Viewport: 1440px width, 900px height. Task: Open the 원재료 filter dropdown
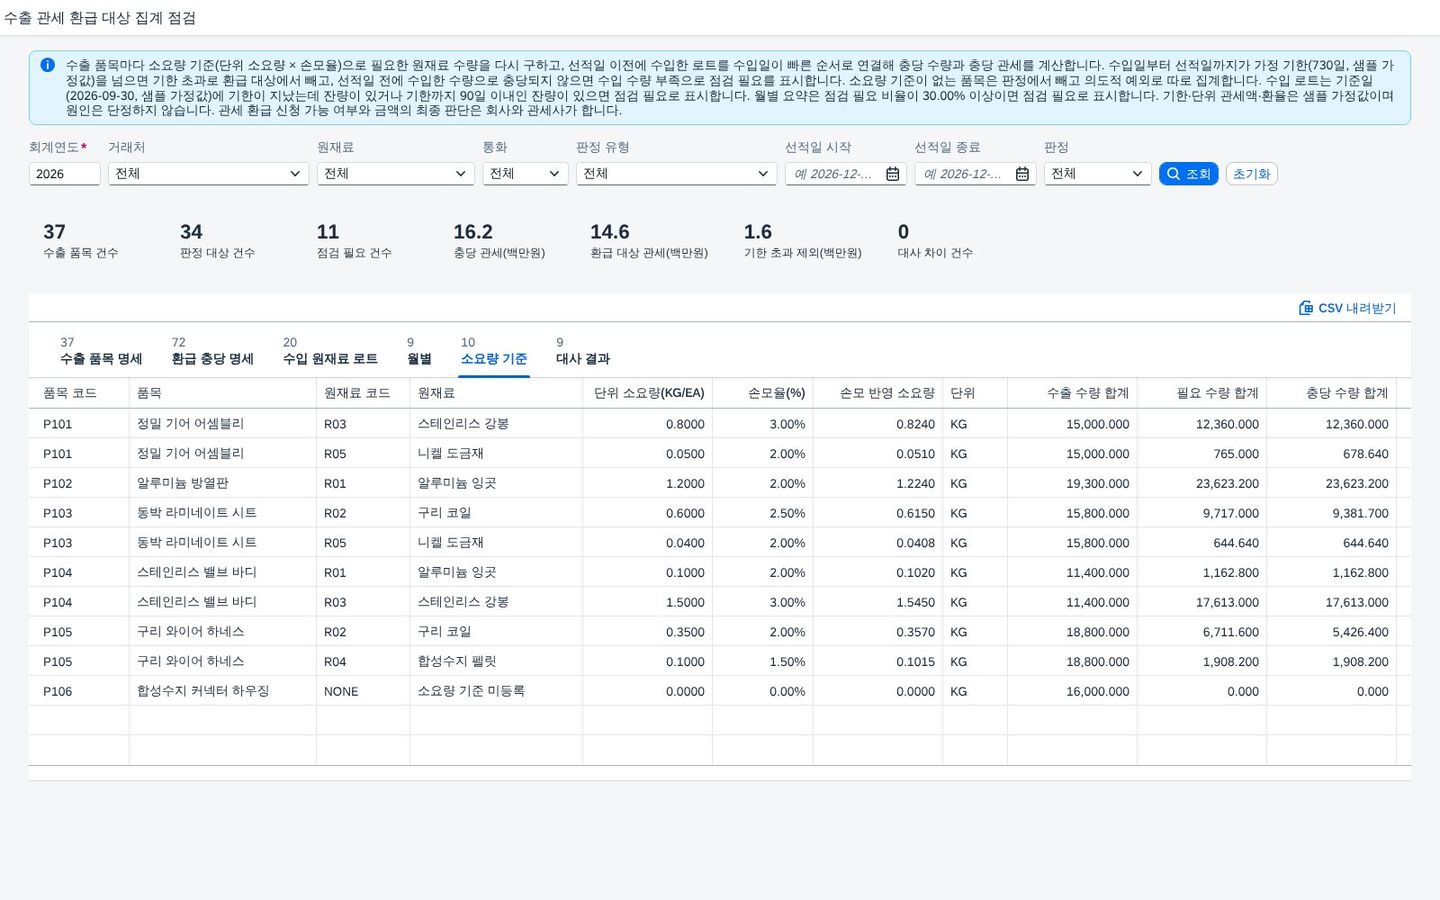coord(396,173)
